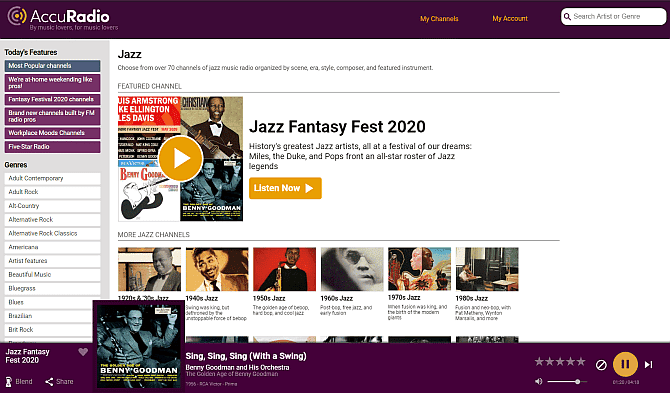This screenshot has width=670, height=393.
Task: Select the Adult Rock genre
Action: coord(53,192)
